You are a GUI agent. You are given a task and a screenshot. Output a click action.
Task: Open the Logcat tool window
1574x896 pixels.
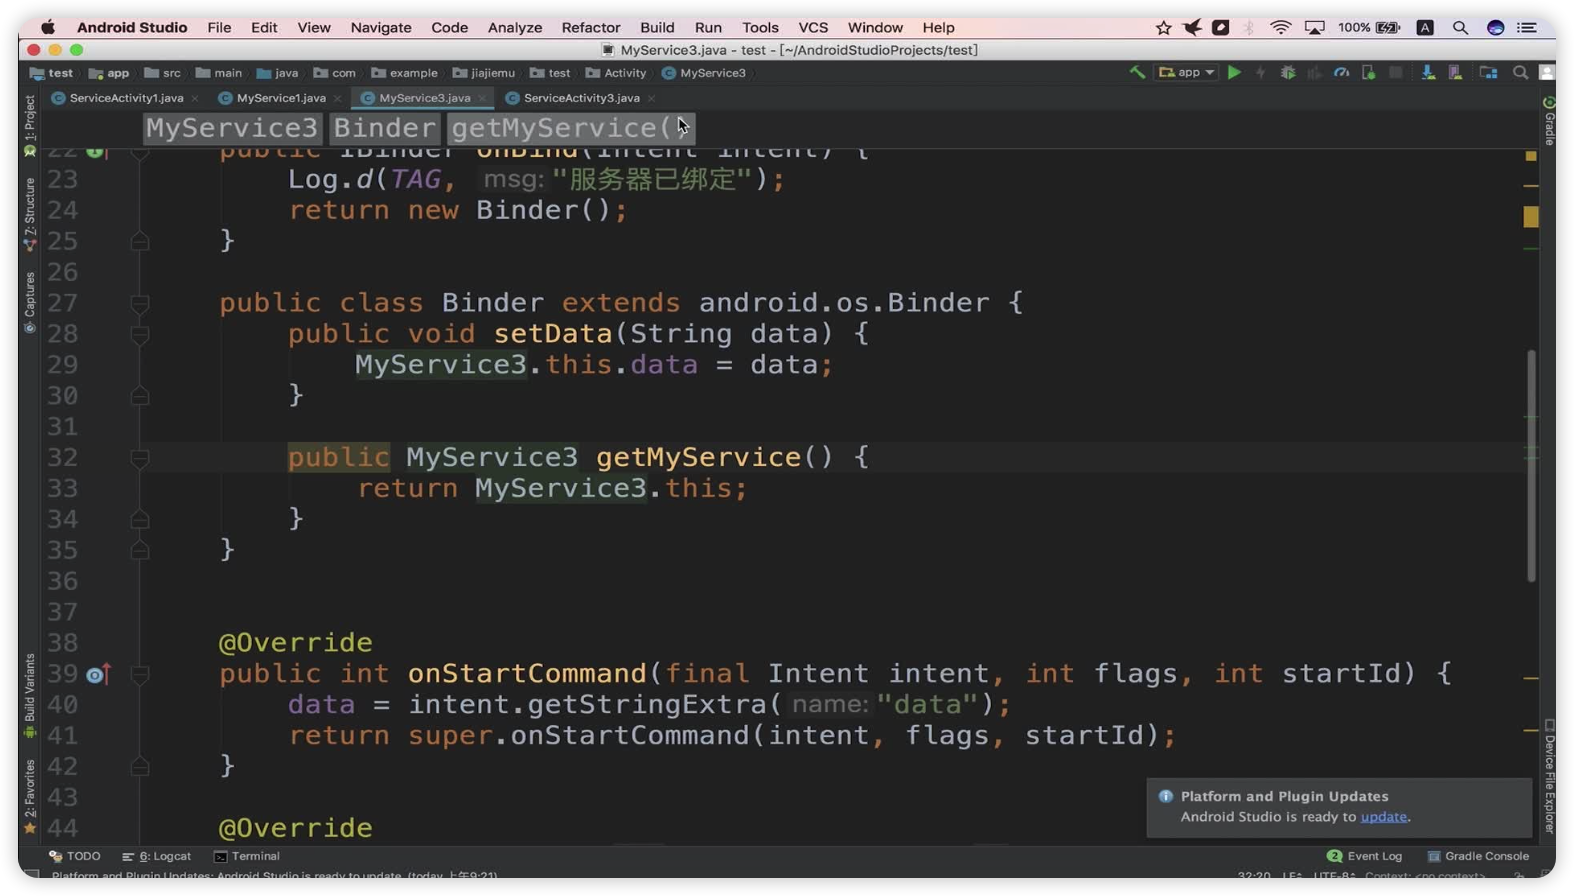(156, 856)
